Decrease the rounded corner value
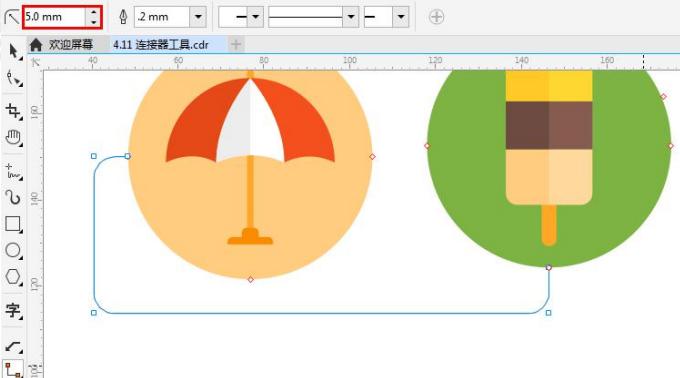The image size is (680, 378). [93, 22]
